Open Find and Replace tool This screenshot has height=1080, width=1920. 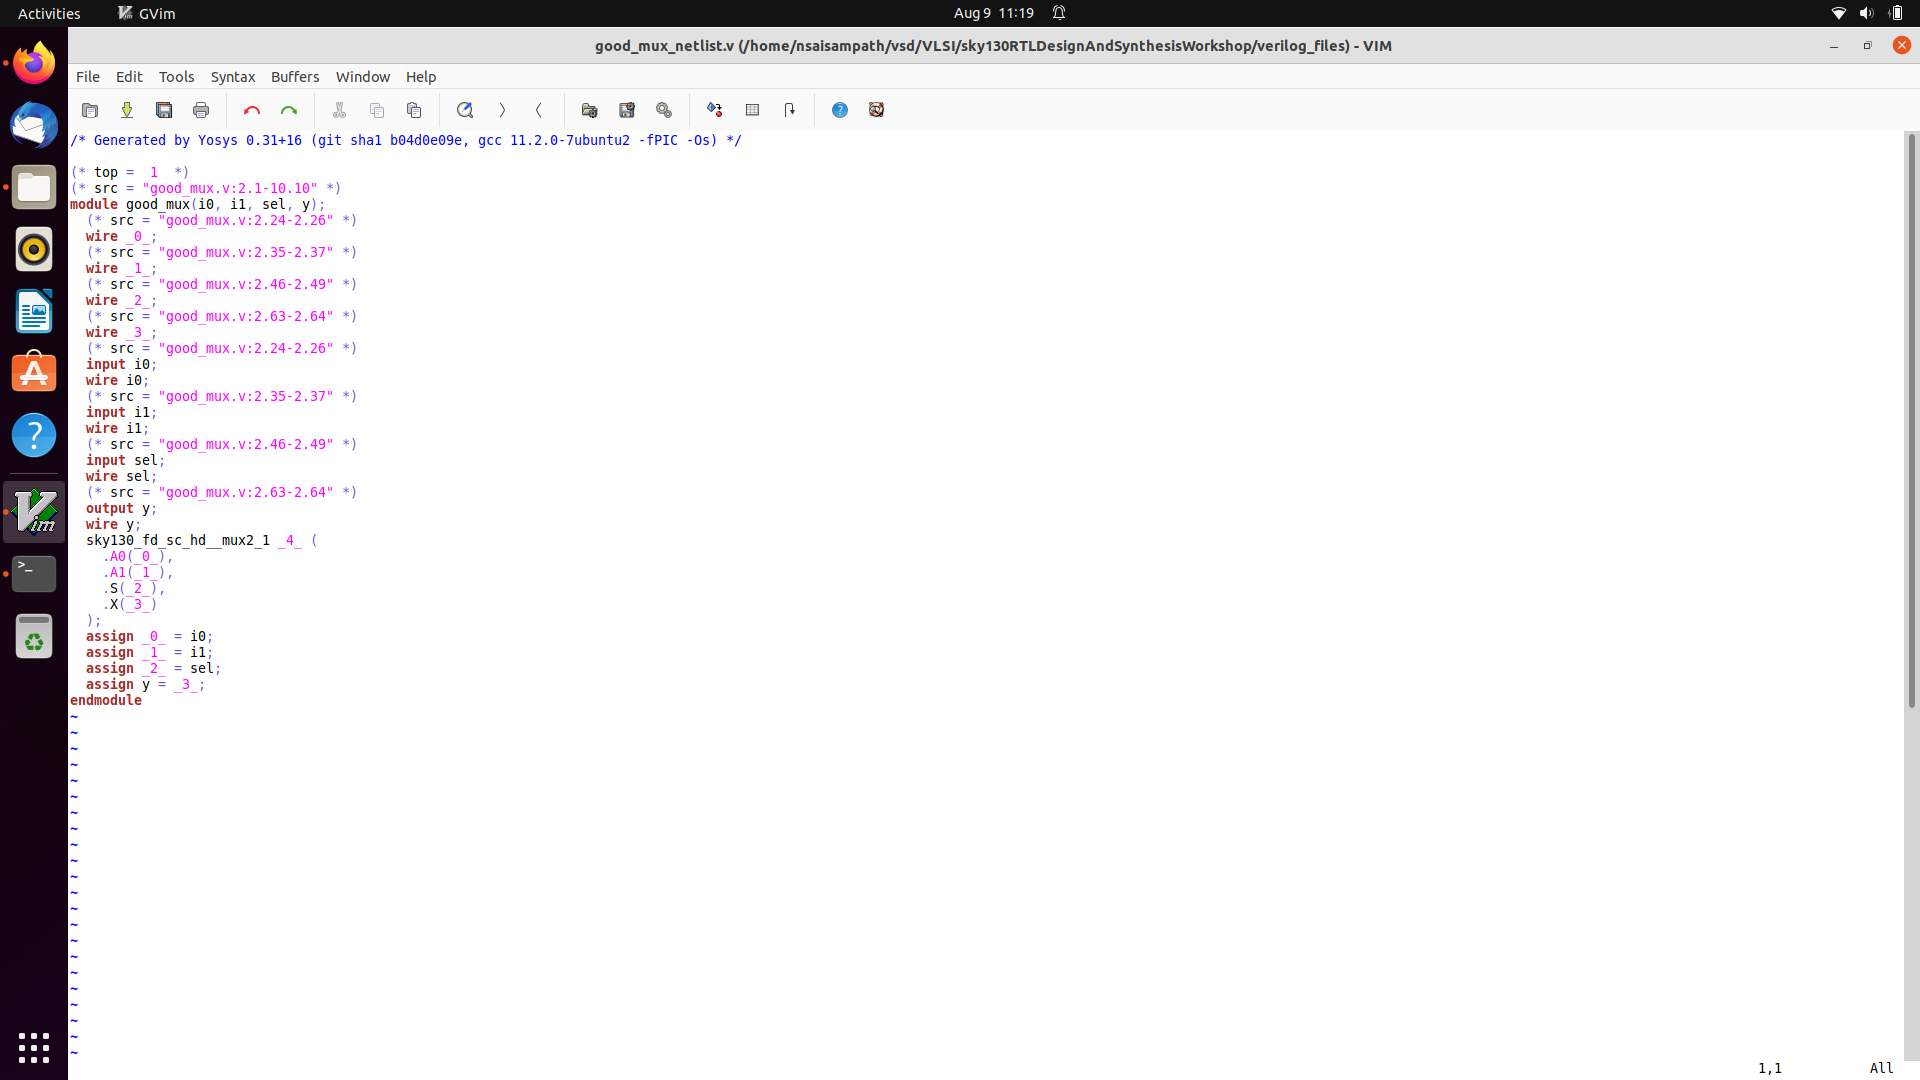tap(465, 110)
